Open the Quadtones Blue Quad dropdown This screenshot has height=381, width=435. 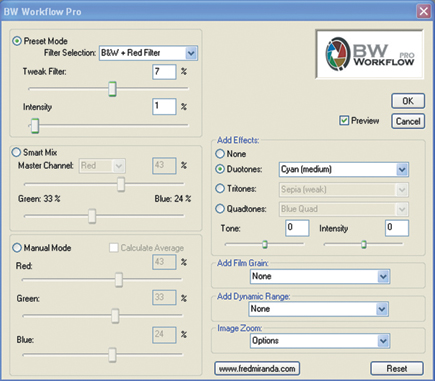(344, 209)
